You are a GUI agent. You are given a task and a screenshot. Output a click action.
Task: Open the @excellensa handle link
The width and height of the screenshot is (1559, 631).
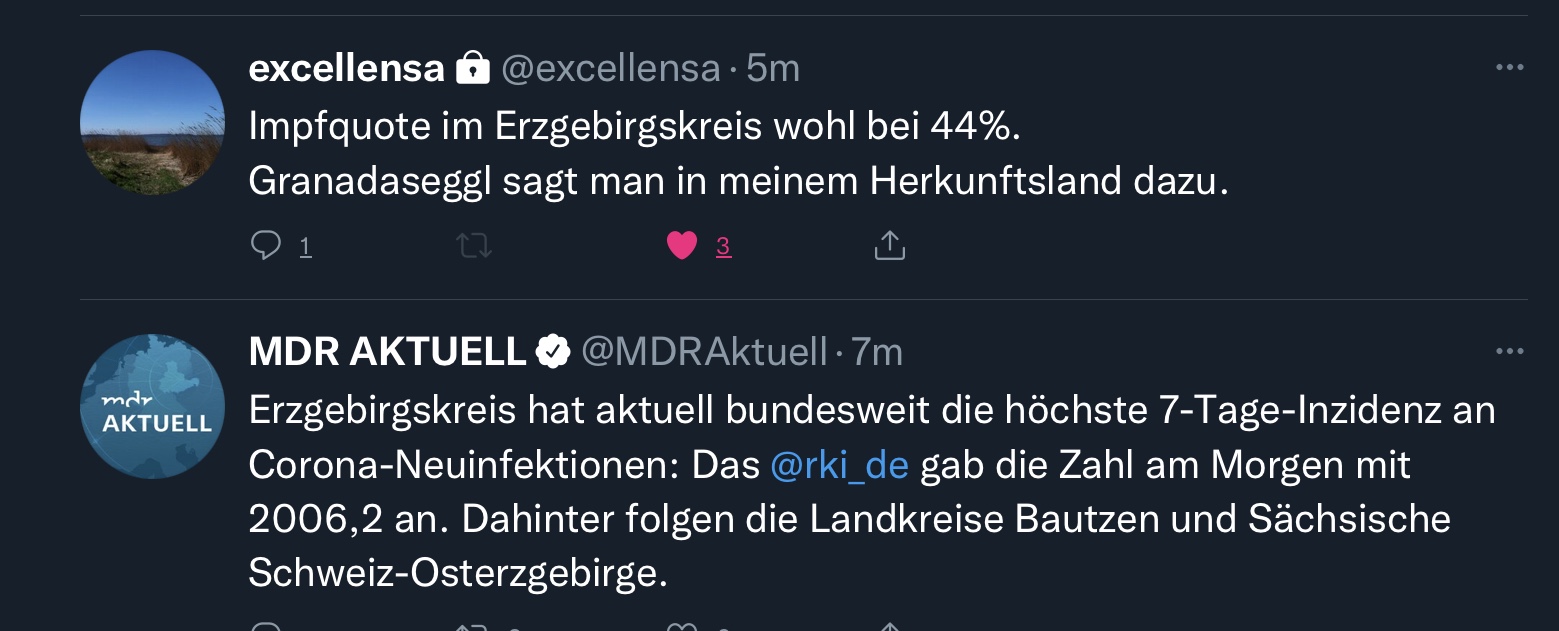point(610,69)
